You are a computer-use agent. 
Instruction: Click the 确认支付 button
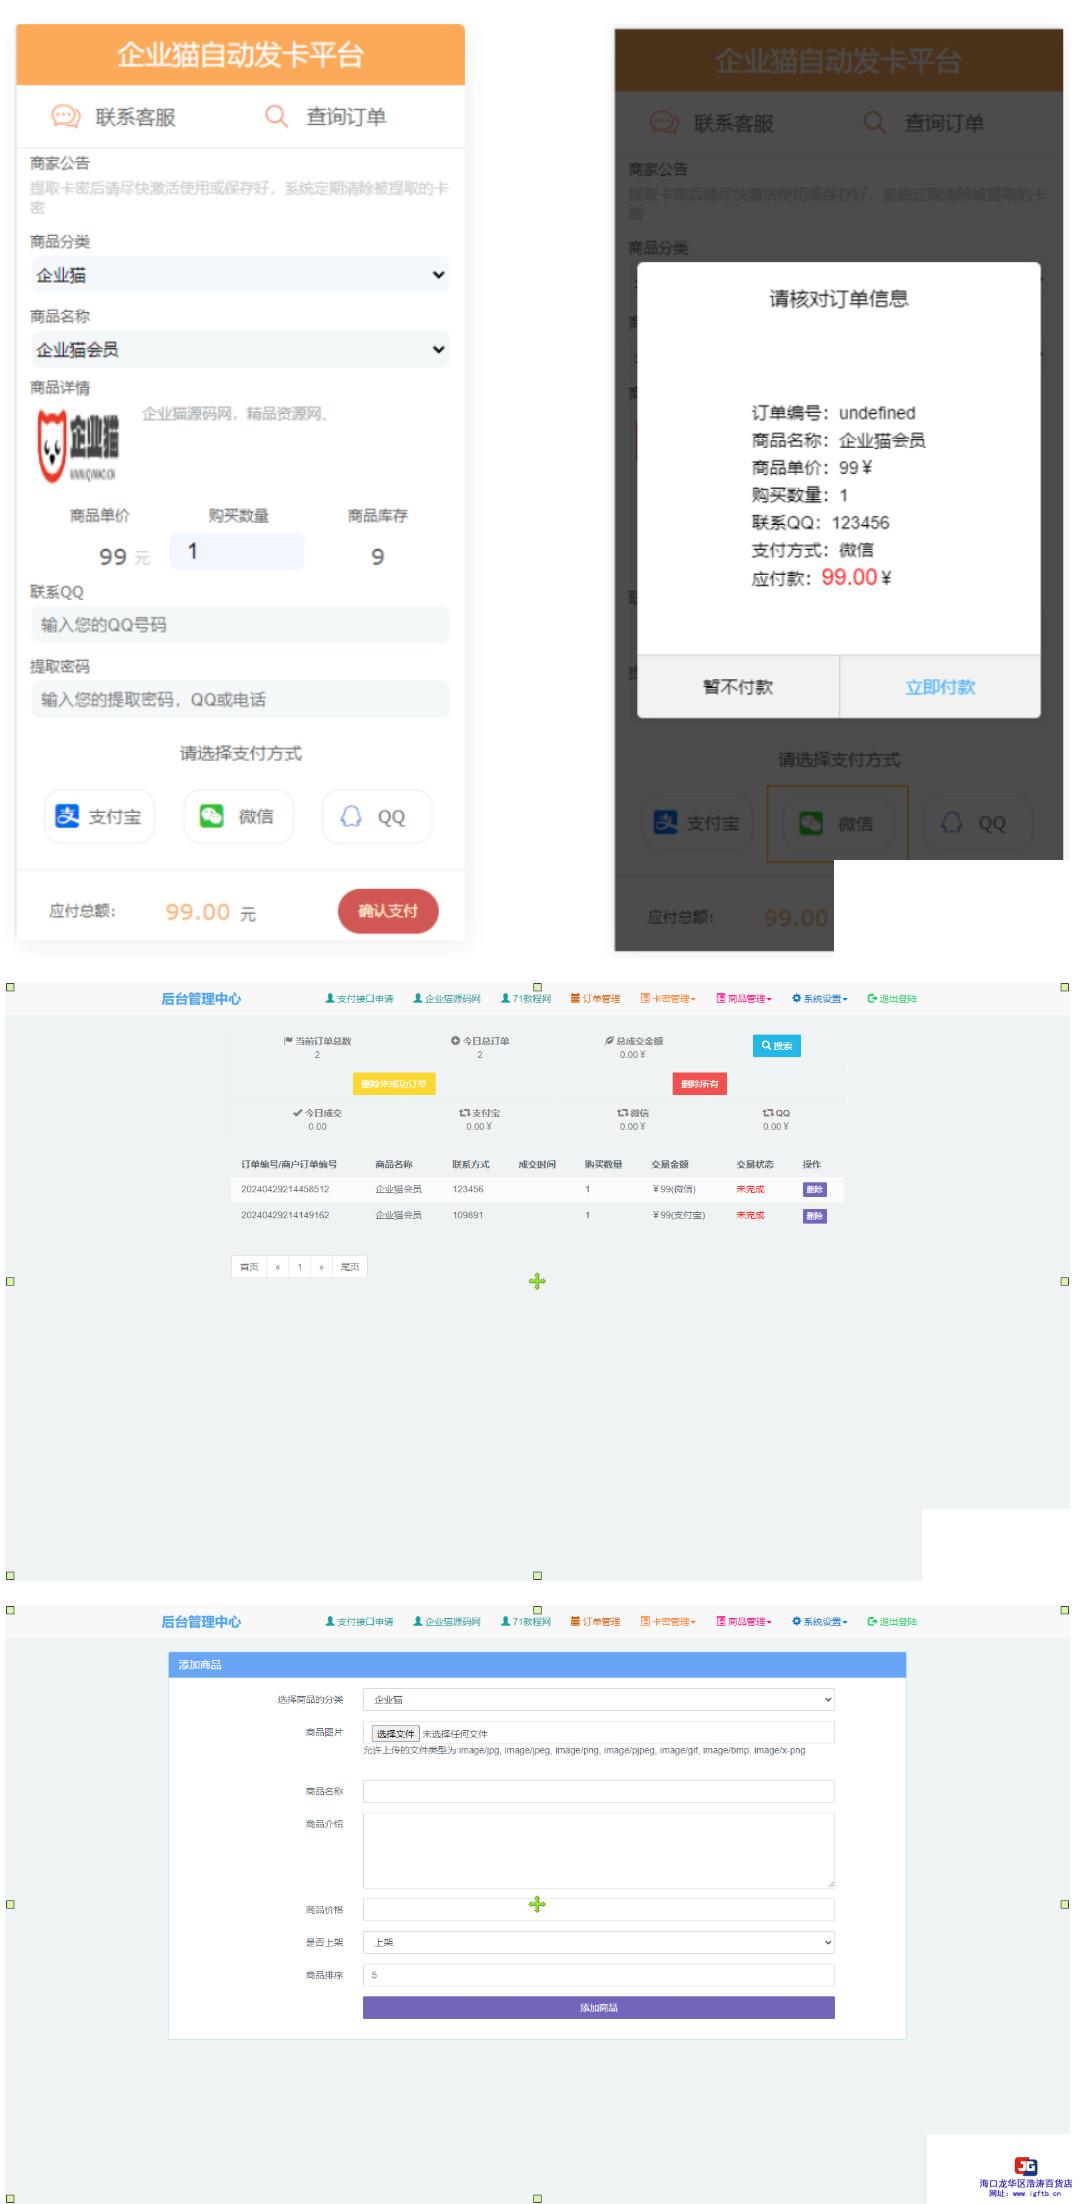point(388,911)
